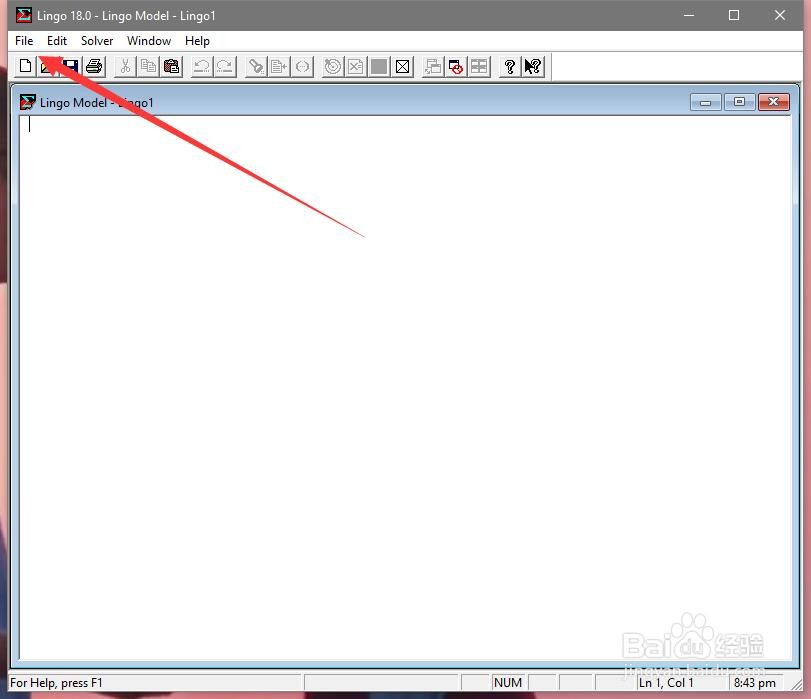
Task: Click the Help Topics question mark icon
Action: (510, 66)
